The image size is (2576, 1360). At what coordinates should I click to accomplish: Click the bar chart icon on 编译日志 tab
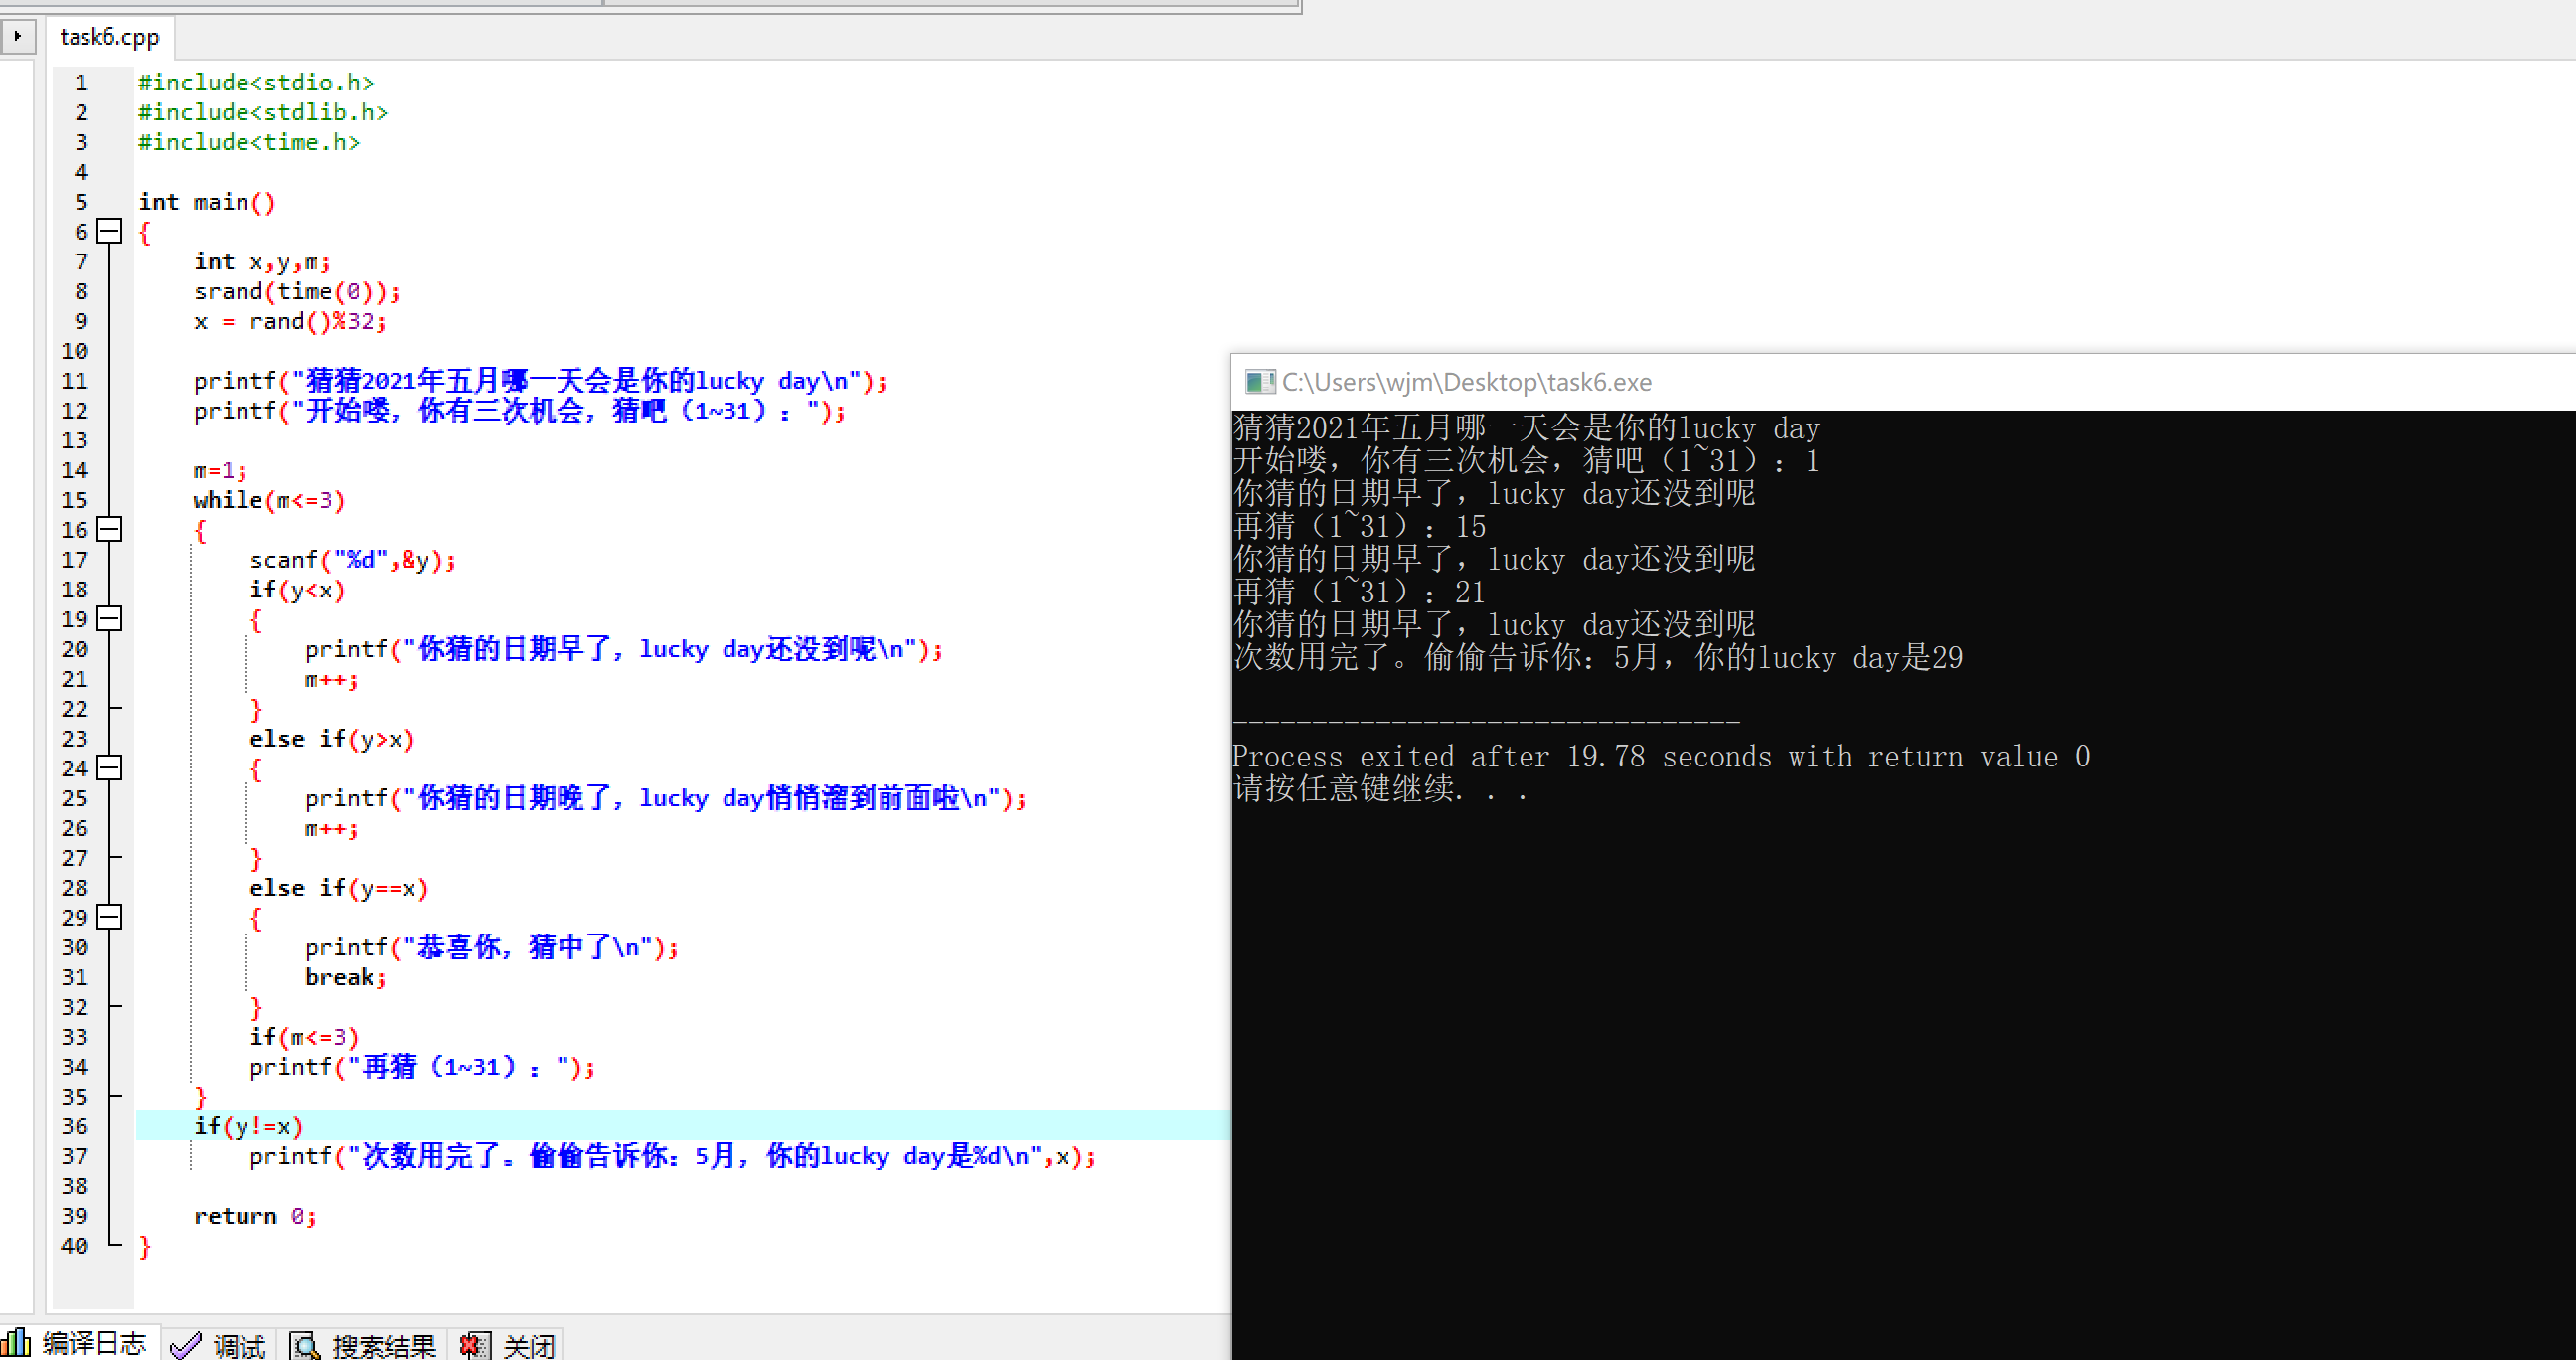click(16, 1343)
